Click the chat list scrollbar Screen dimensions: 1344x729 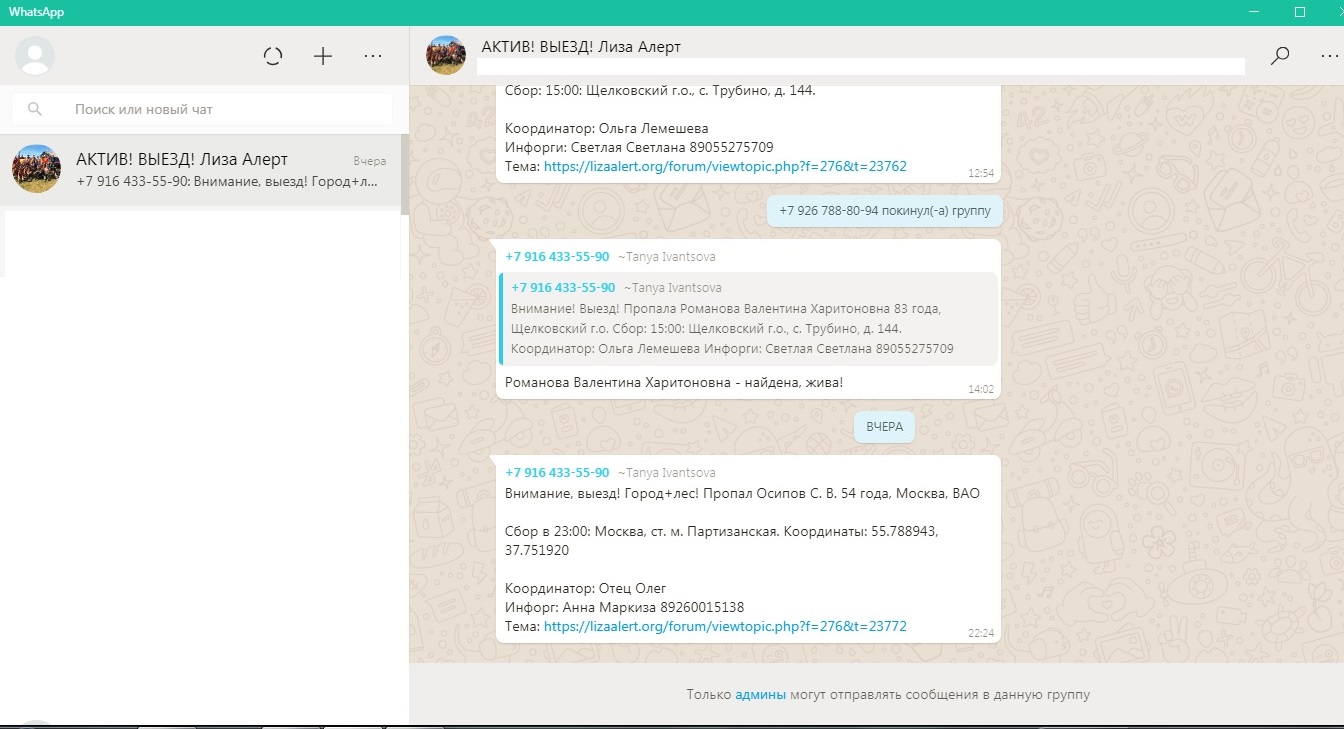pyautogui.click(x=405, y=175)
